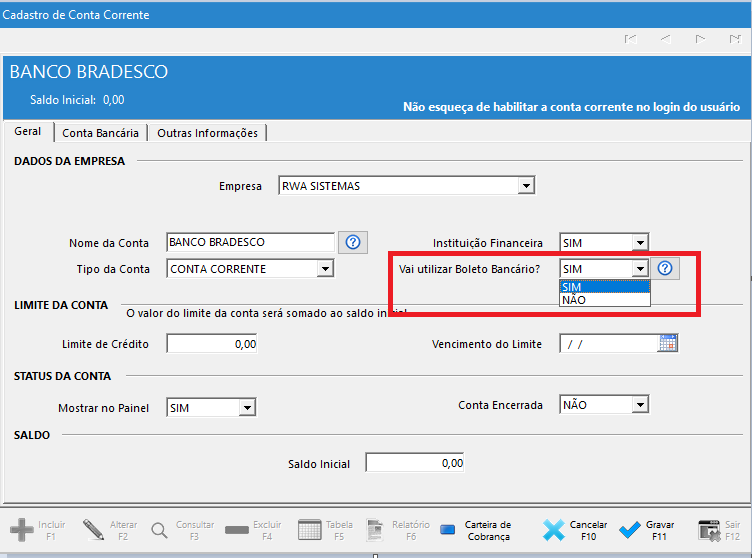This screenshot has width=752, height=558.
Task: Open help icon beside Nome da Conta
Action: click(x=353, y=242)
